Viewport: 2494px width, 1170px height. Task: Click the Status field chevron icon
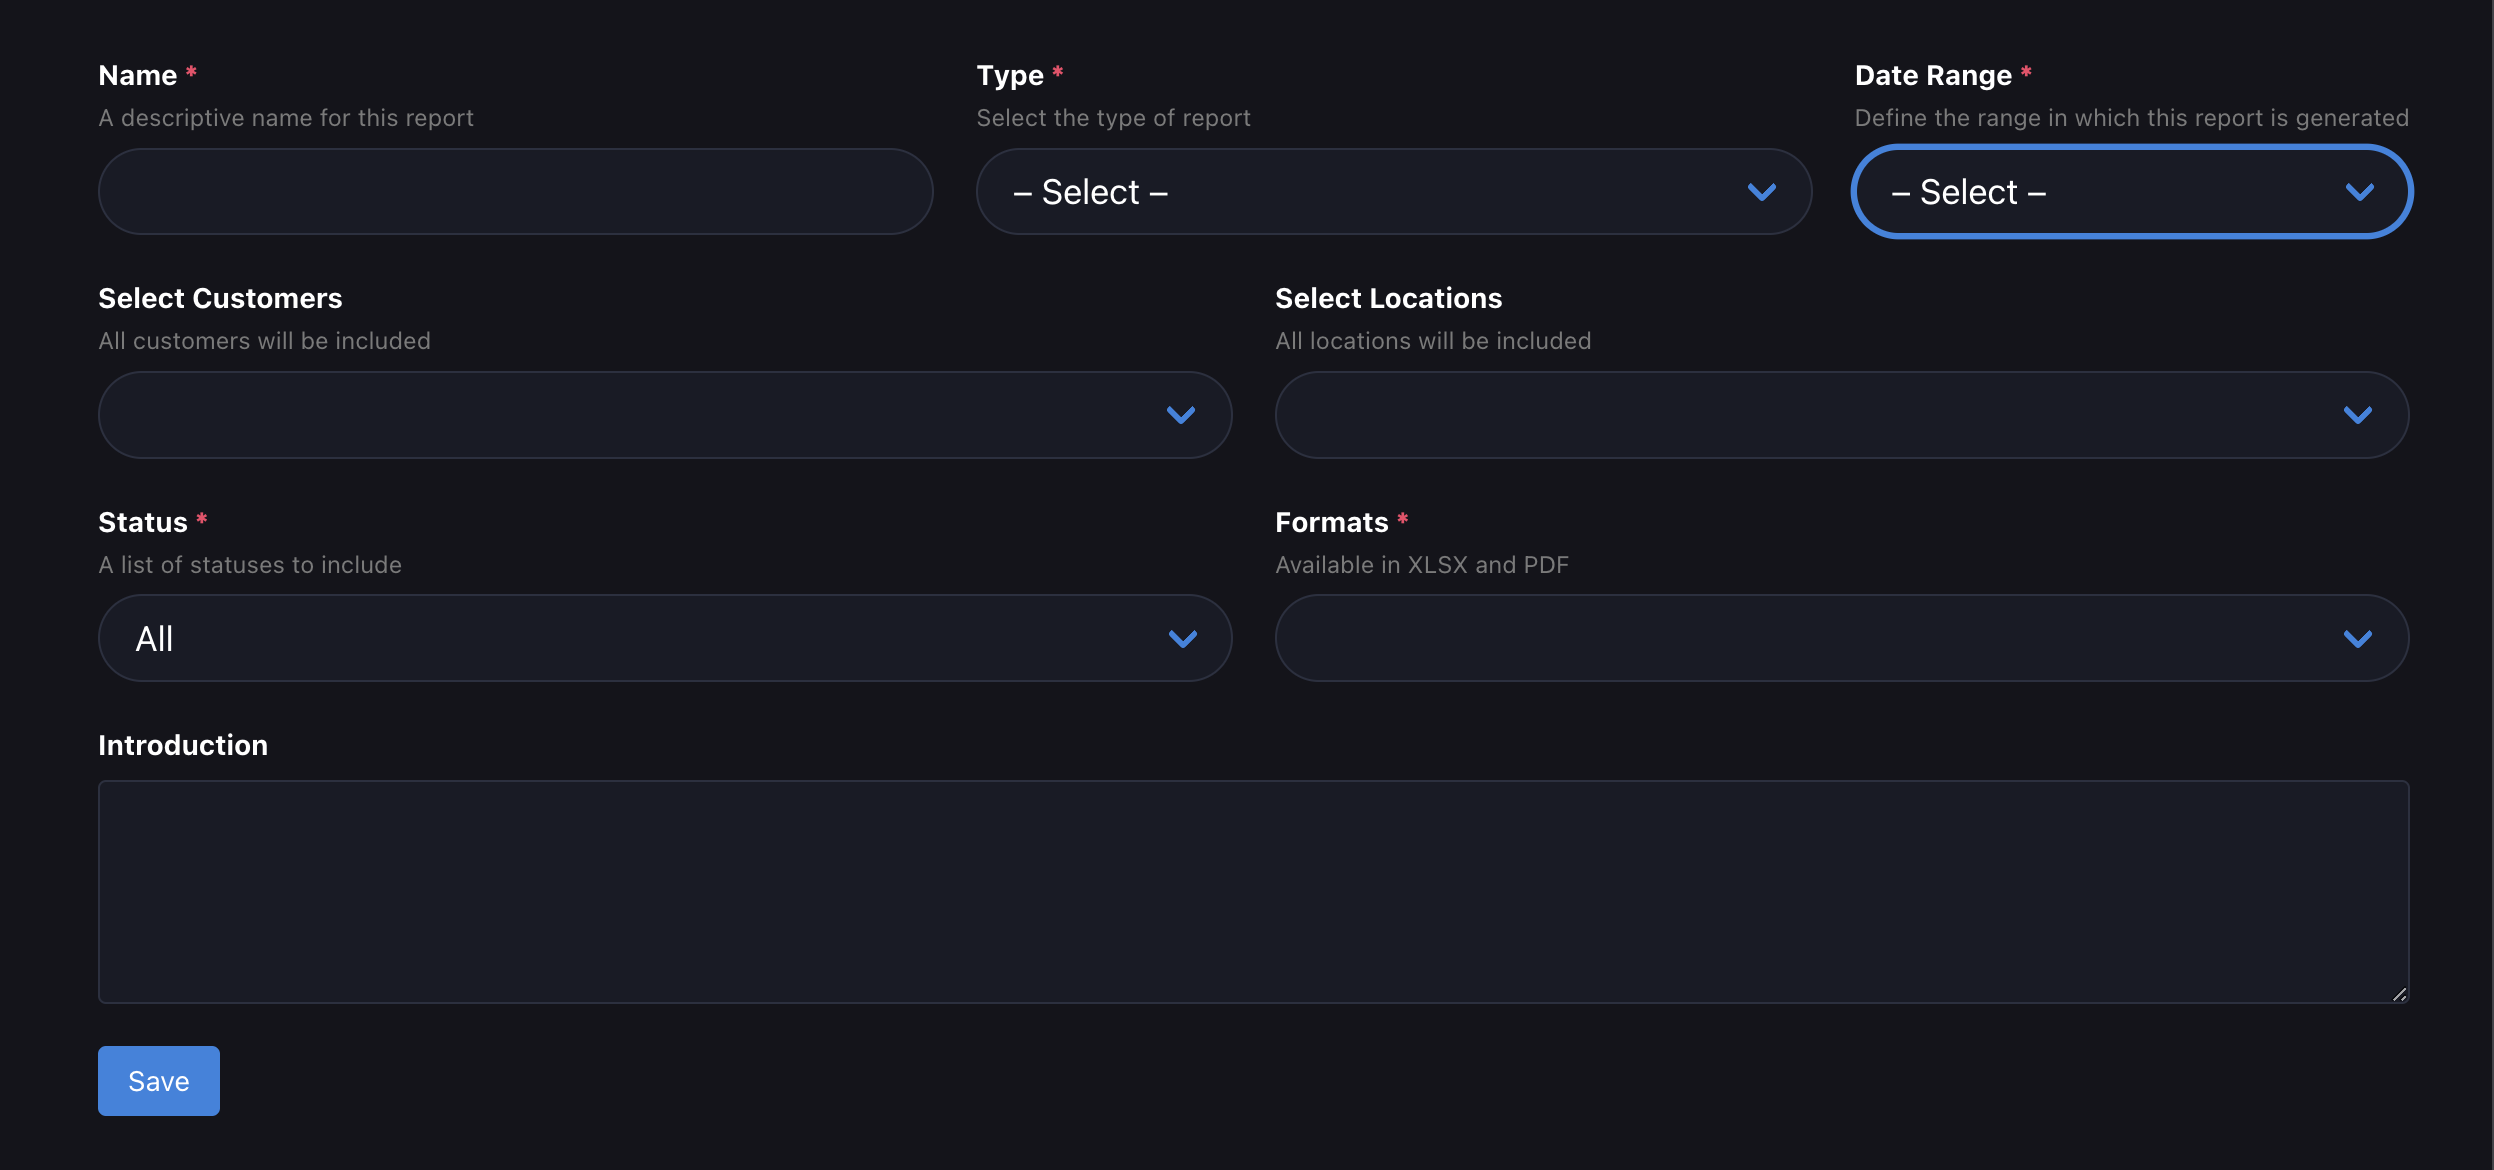(x=1183, y=639)
